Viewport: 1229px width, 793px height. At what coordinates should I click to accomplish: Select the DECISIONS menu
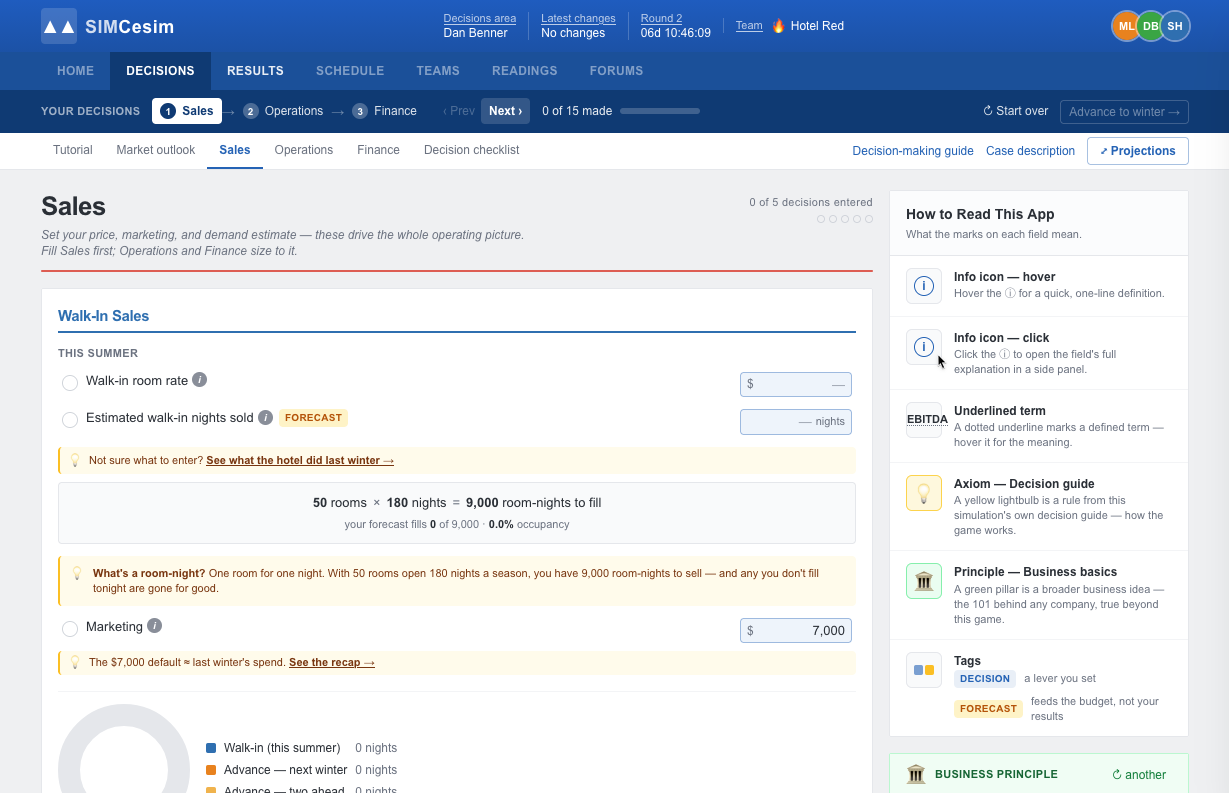[160, 71]
